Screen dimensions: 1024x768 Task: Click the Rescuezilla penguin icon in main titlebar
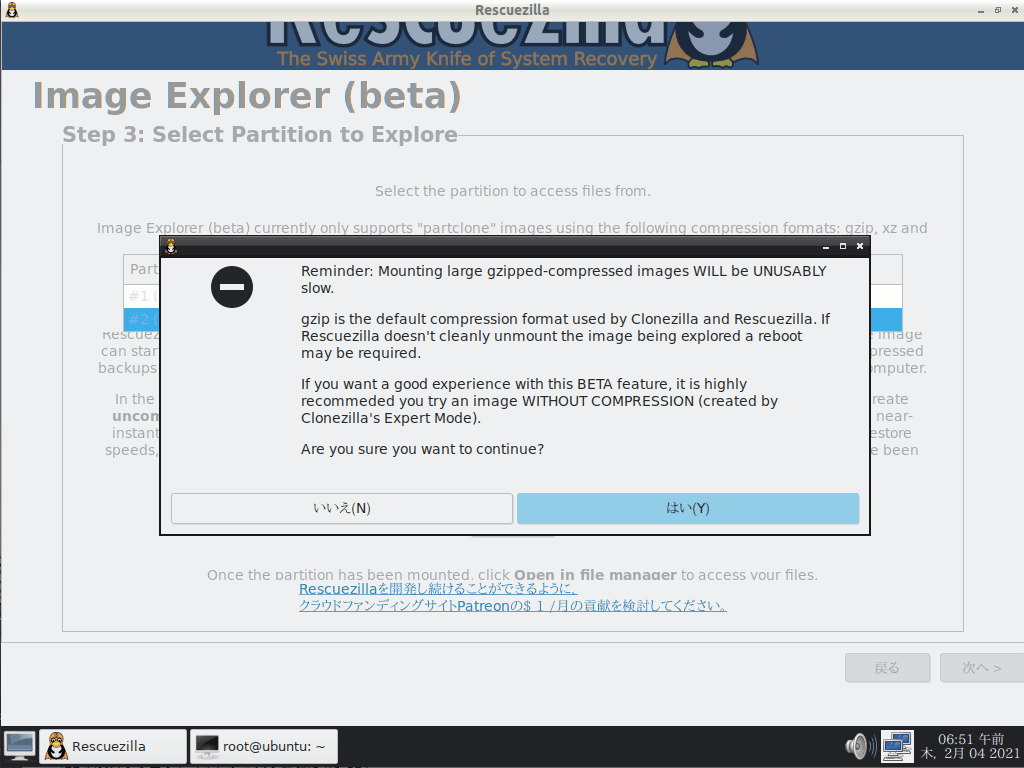[12, 10]
